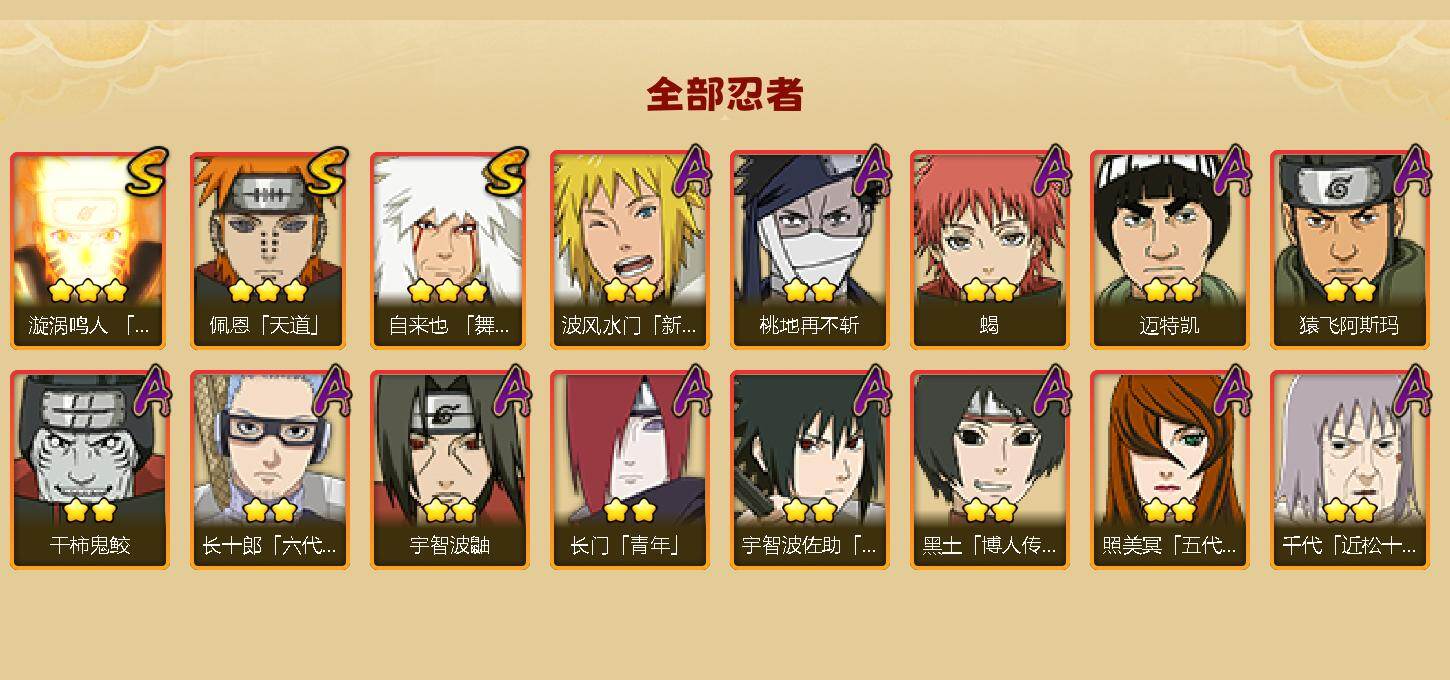Image resolution: width=1450 pixels, height=680 pixels.
Task: Select the 漩涡鸣人 S-rank ninja card
Action: (x=89, y=250)
